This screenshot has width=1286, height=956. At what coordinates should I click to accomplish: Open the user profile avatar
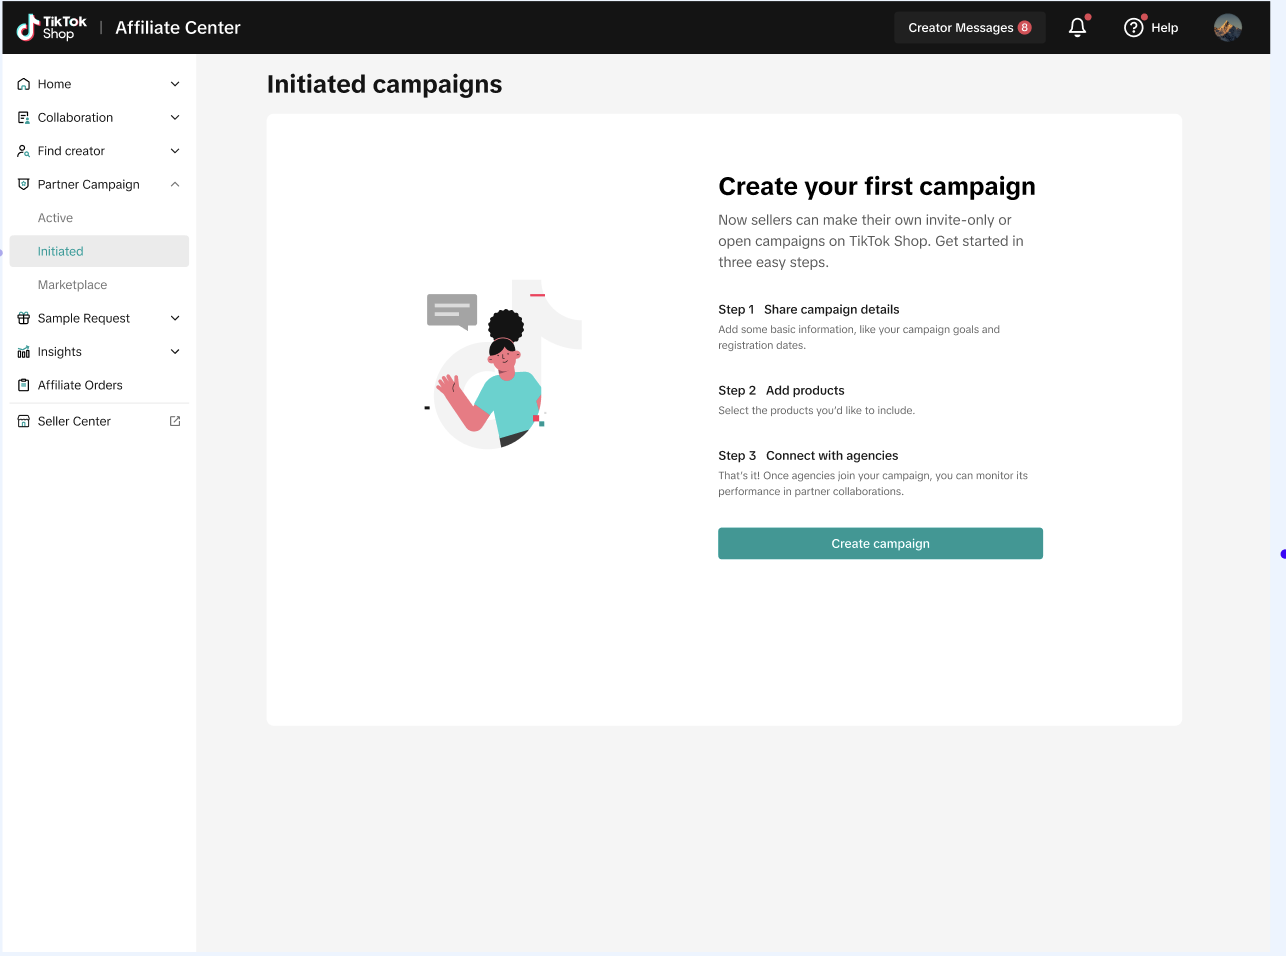click(1227, 28)
